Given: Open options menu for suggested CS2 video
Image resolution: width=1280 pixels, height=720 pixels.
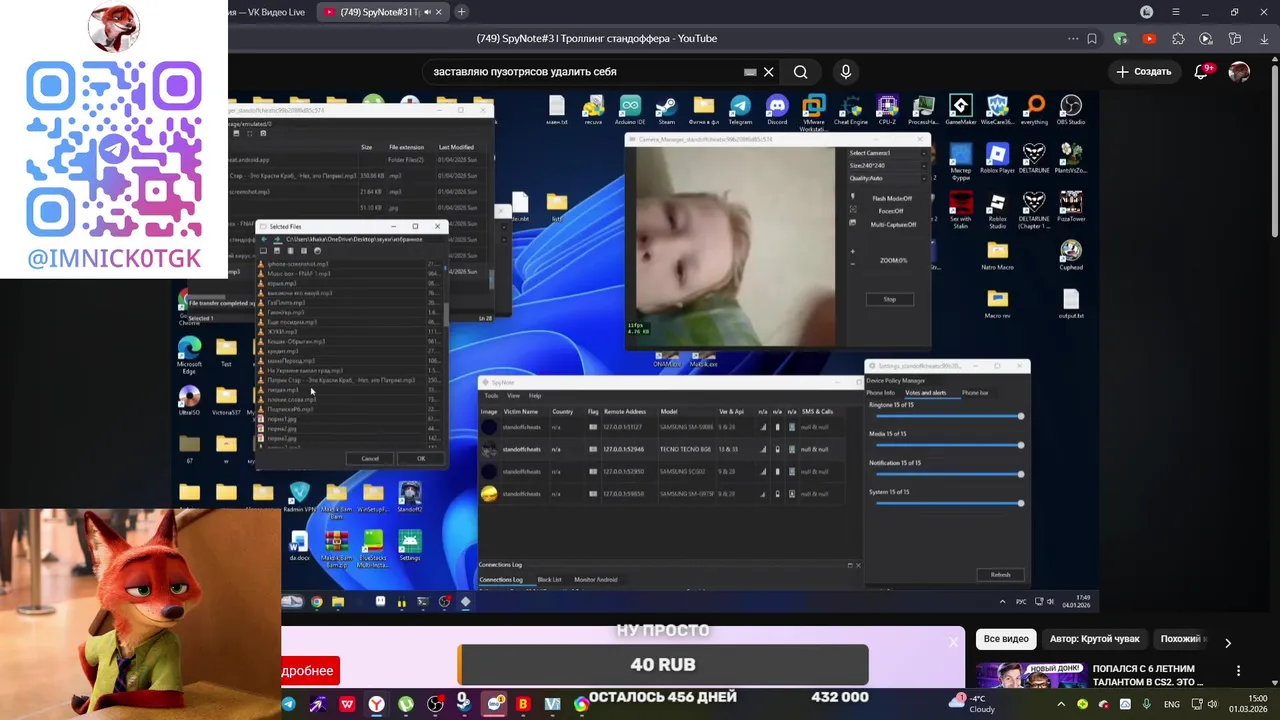Looking at the screenshot, I should (1238, 671).
